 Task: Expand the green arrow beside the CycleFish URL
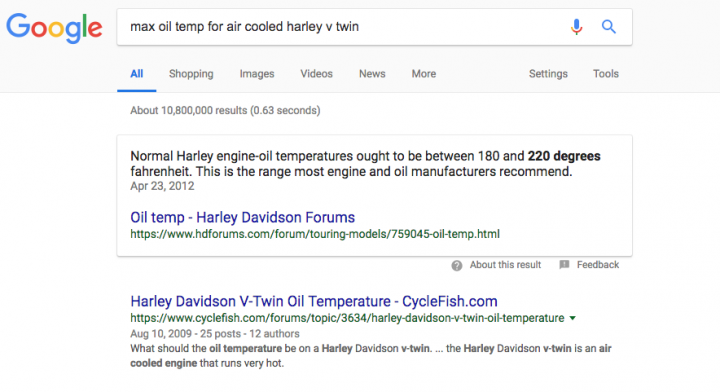click(573, 318)
